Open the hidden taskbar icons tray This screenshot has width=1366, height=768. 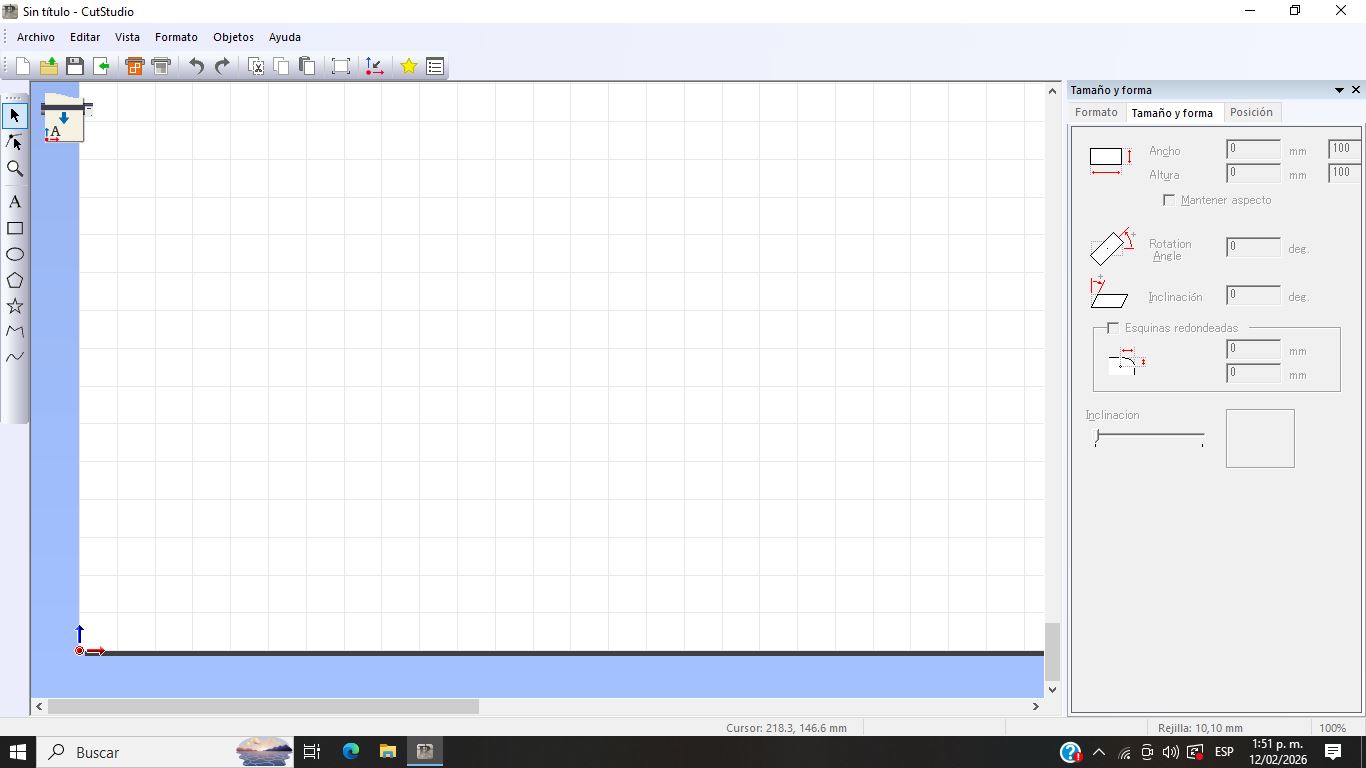click(x=1097, y=752)
